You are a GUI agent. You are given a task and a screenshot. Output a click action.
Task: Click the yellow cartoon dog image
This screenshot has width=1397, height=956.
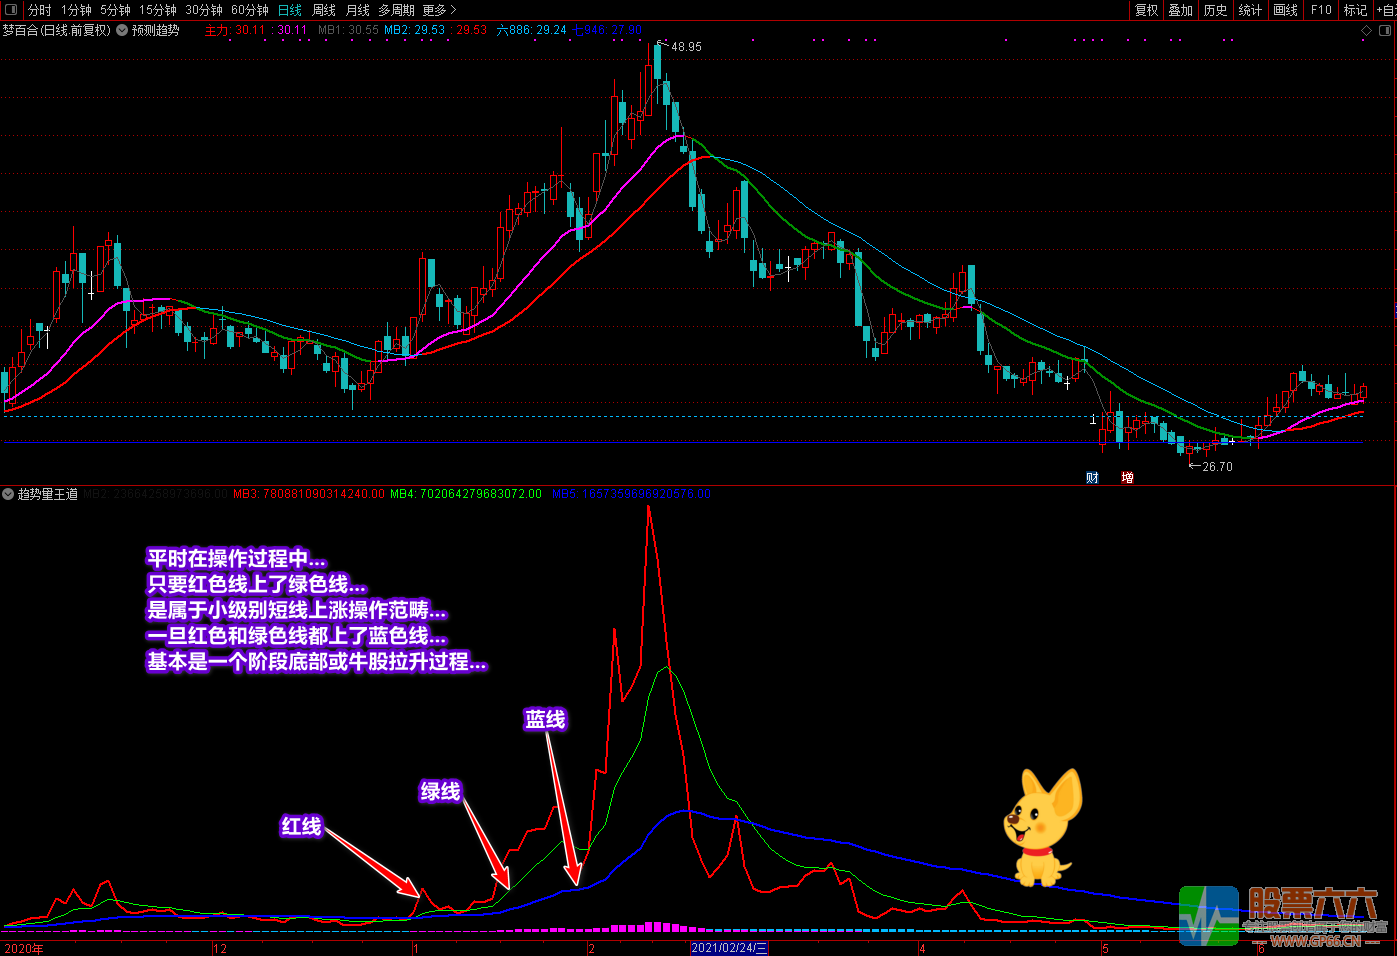coord(1042,827)
